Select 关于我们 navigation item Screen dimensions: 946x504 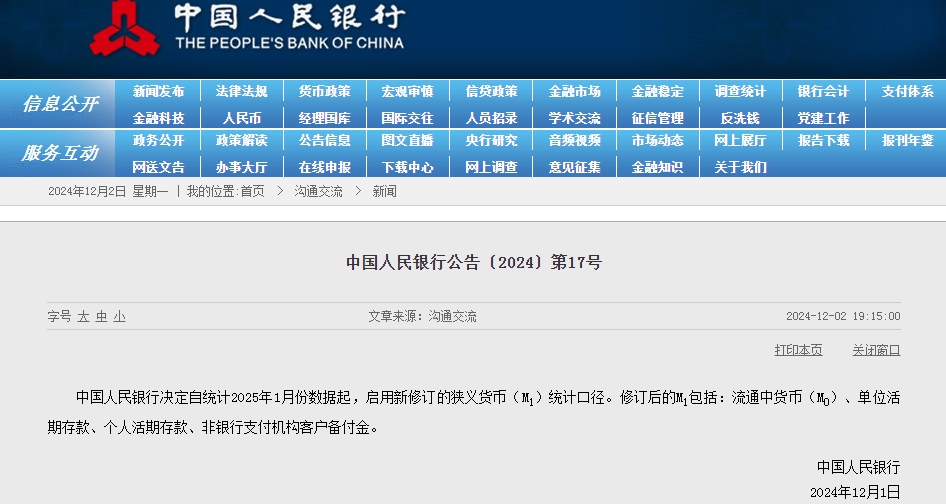point(740,167)
